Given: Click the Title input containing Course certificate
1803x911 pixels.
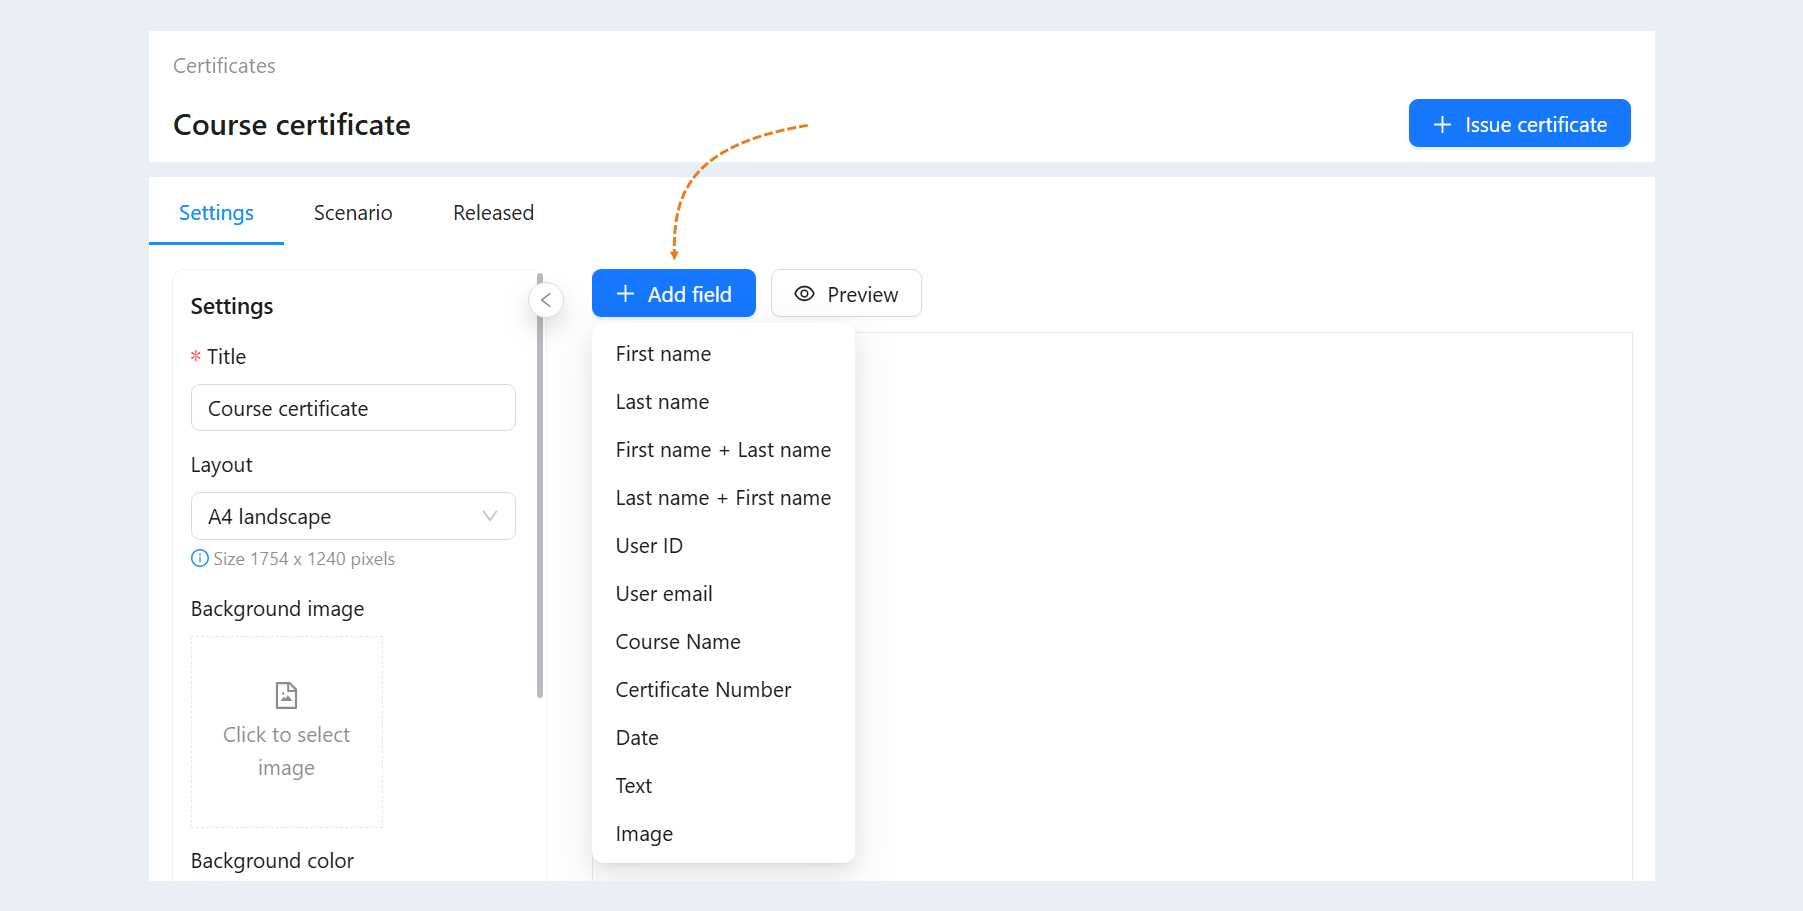Looking at the screenshot, I should click(353, 408).
